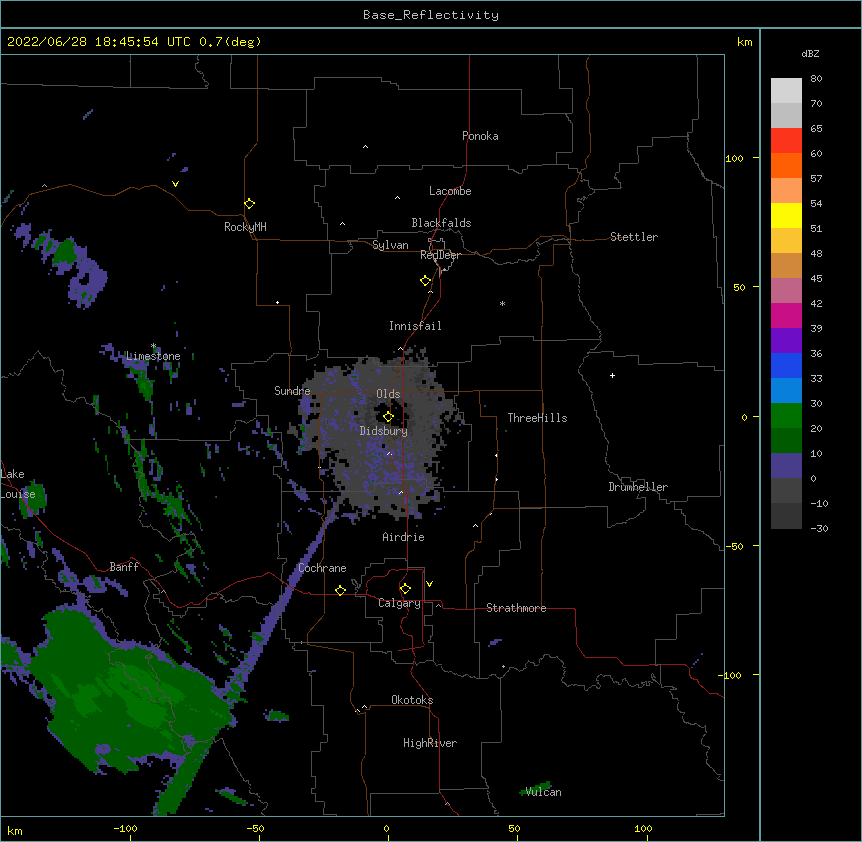Screen dimensions: 862x842
Task: Click the Sylvan town label
Action: (x=390, y=245)
